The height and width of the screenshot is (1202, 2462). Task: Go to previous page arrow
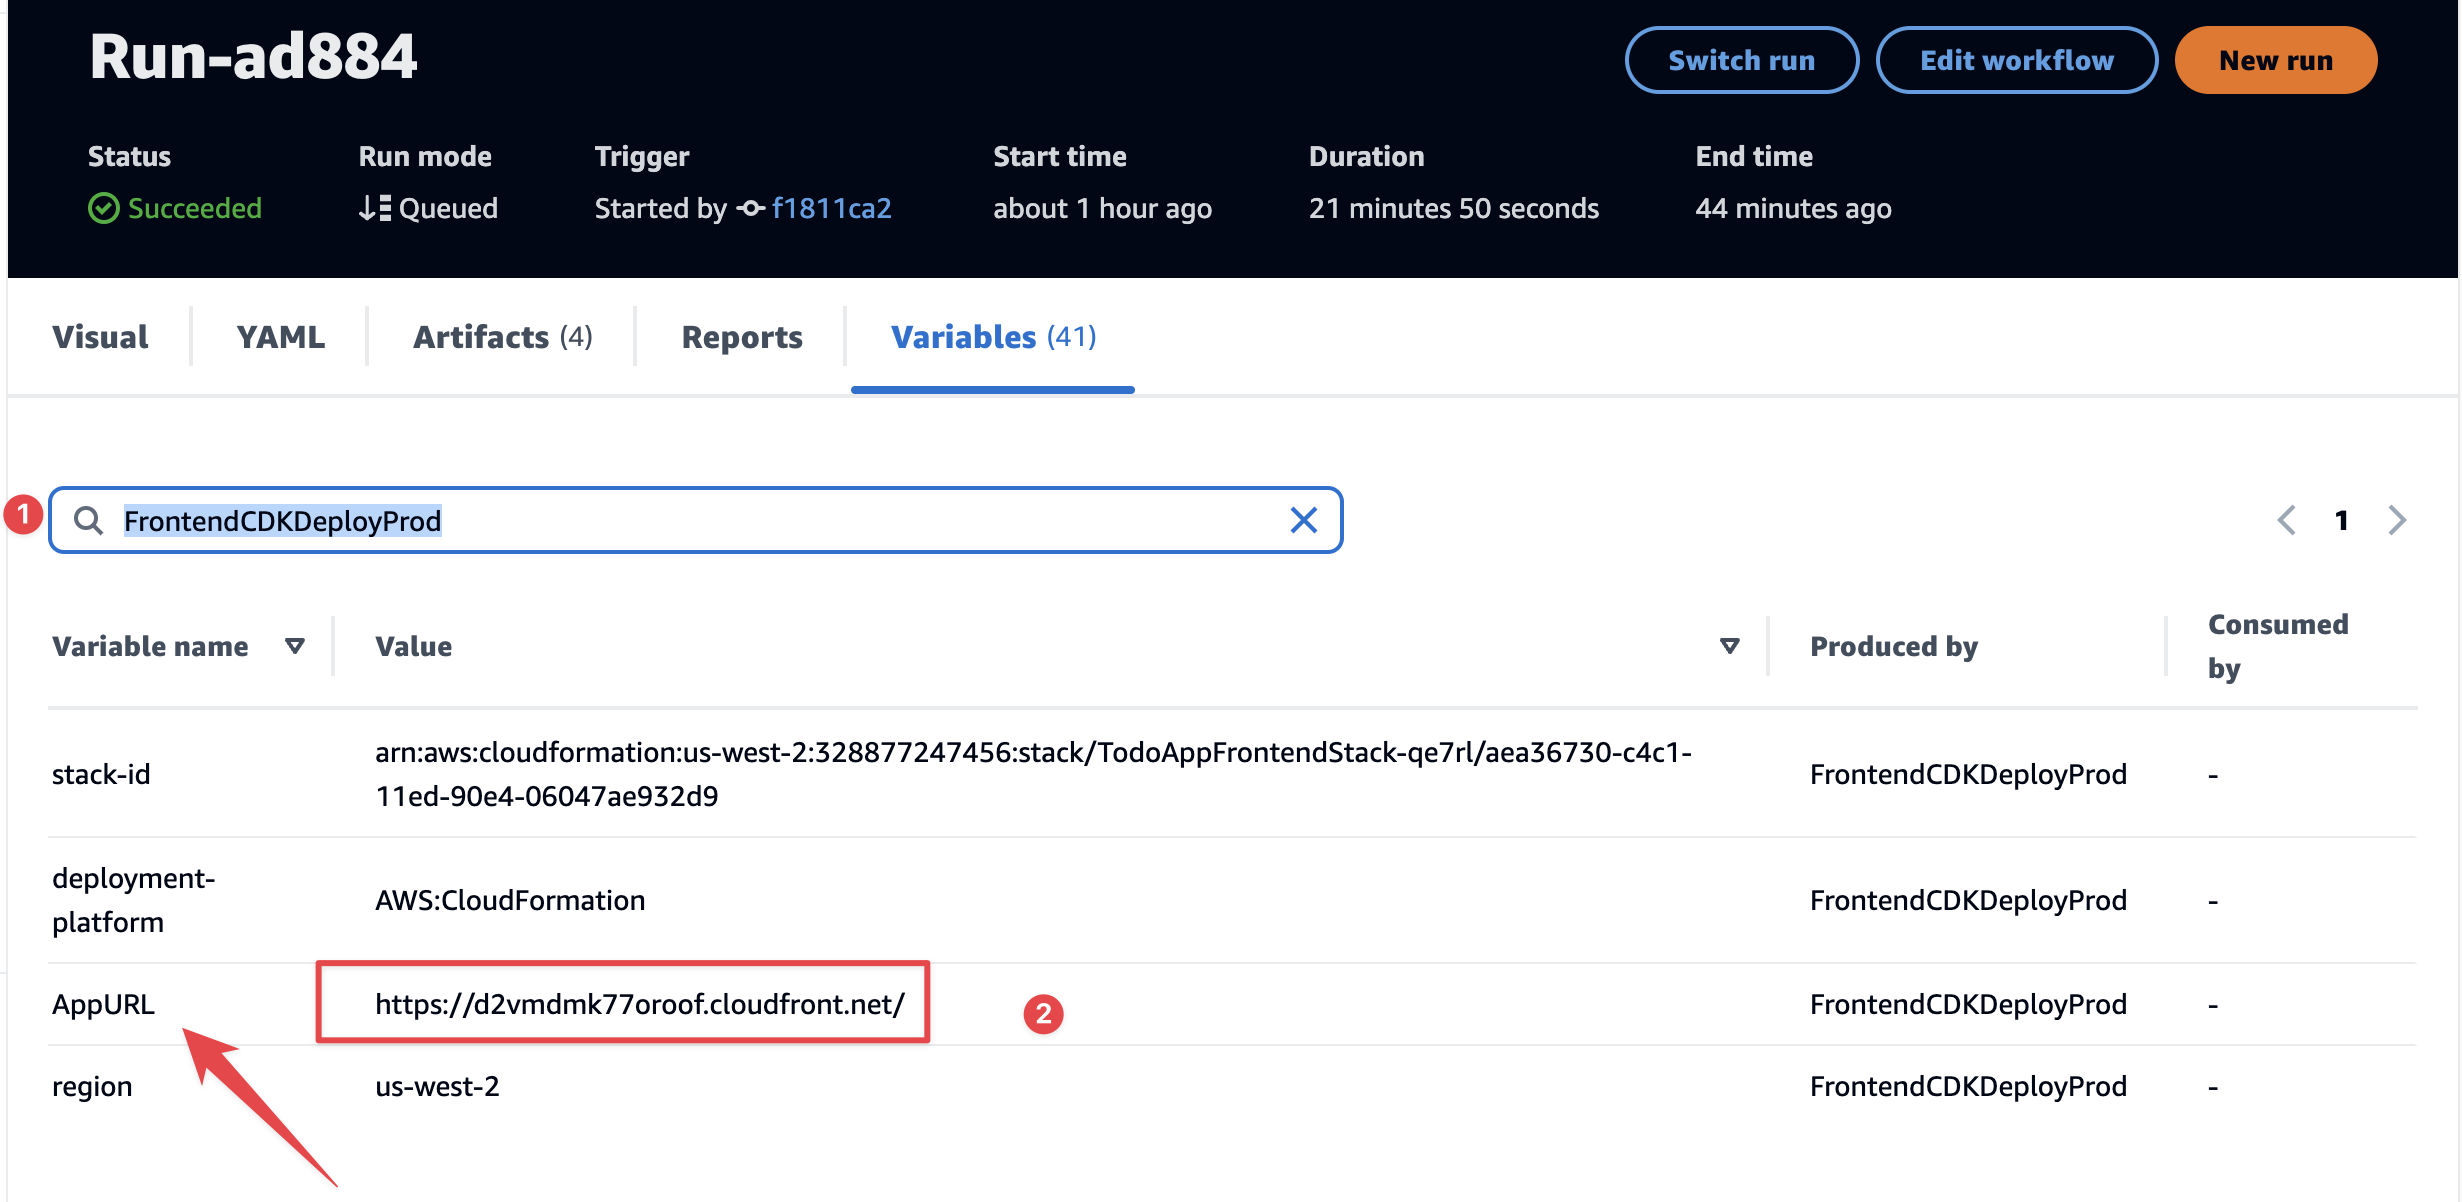tap(2286, 520)
